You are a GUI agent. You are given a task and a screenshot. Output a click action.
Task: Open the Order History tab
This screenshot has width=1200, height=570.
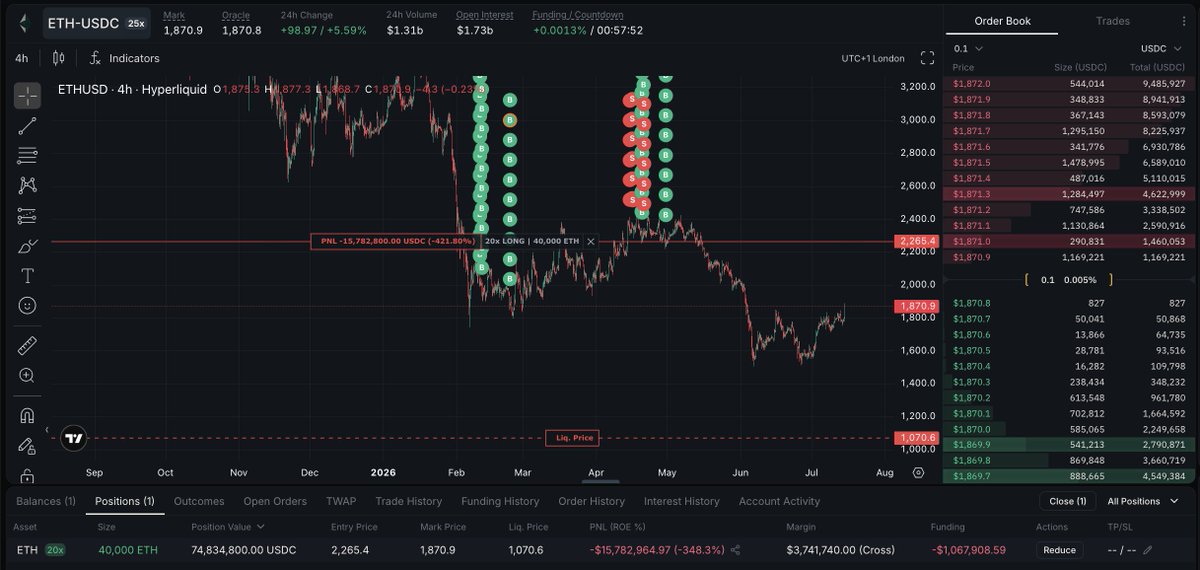pos(592,501)
